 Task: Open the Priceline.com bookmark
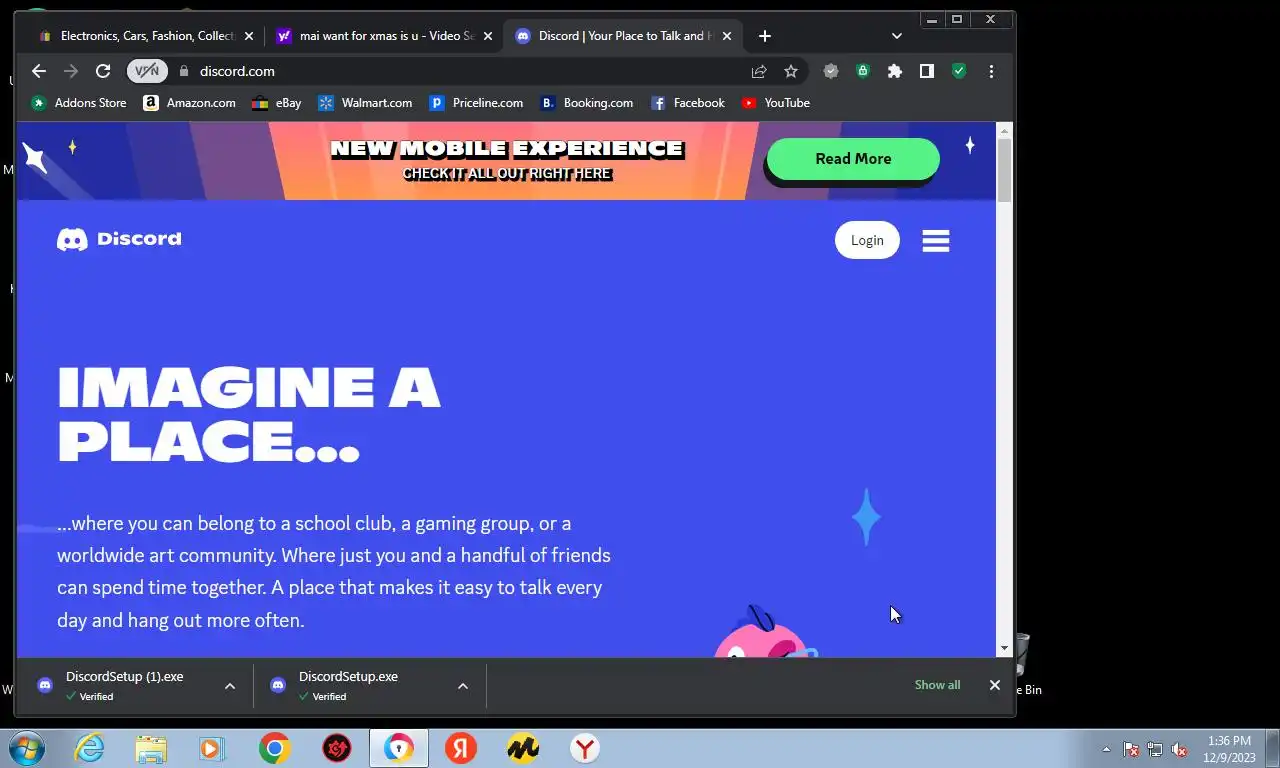(x=476, y=103)
